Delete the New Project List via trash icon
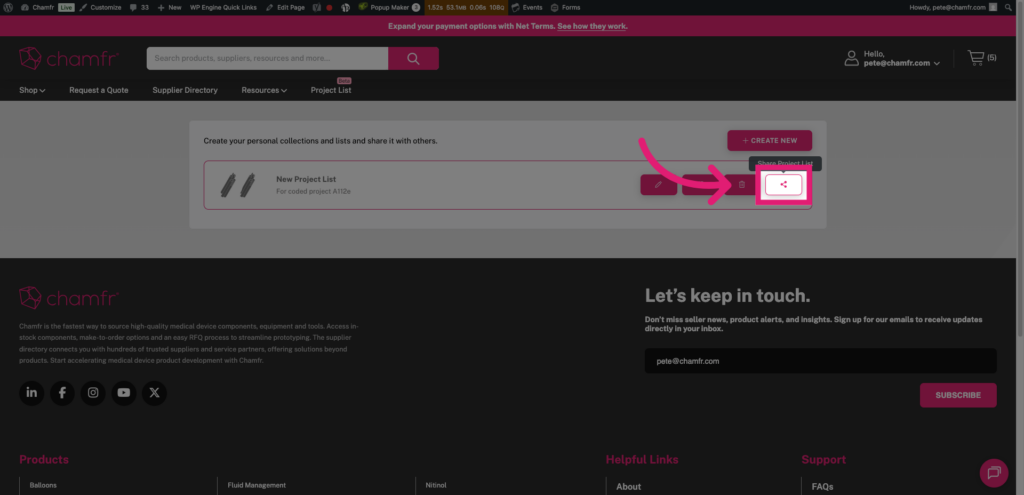 [x=742, y=185]
